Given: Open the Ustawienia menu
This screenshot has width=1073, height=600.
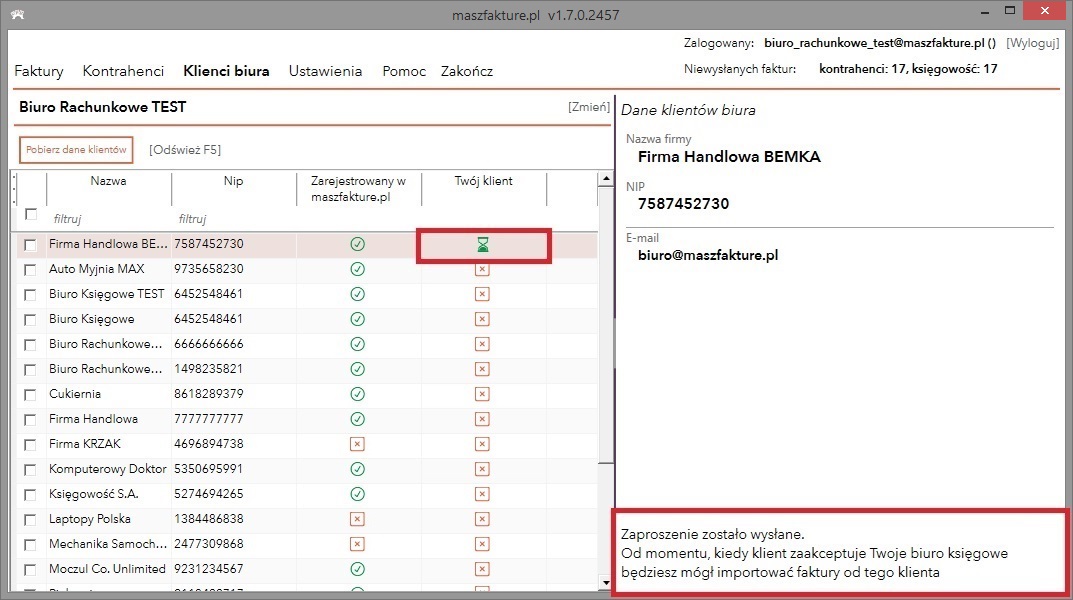Looking at the screenshot, I should point(325,71).
